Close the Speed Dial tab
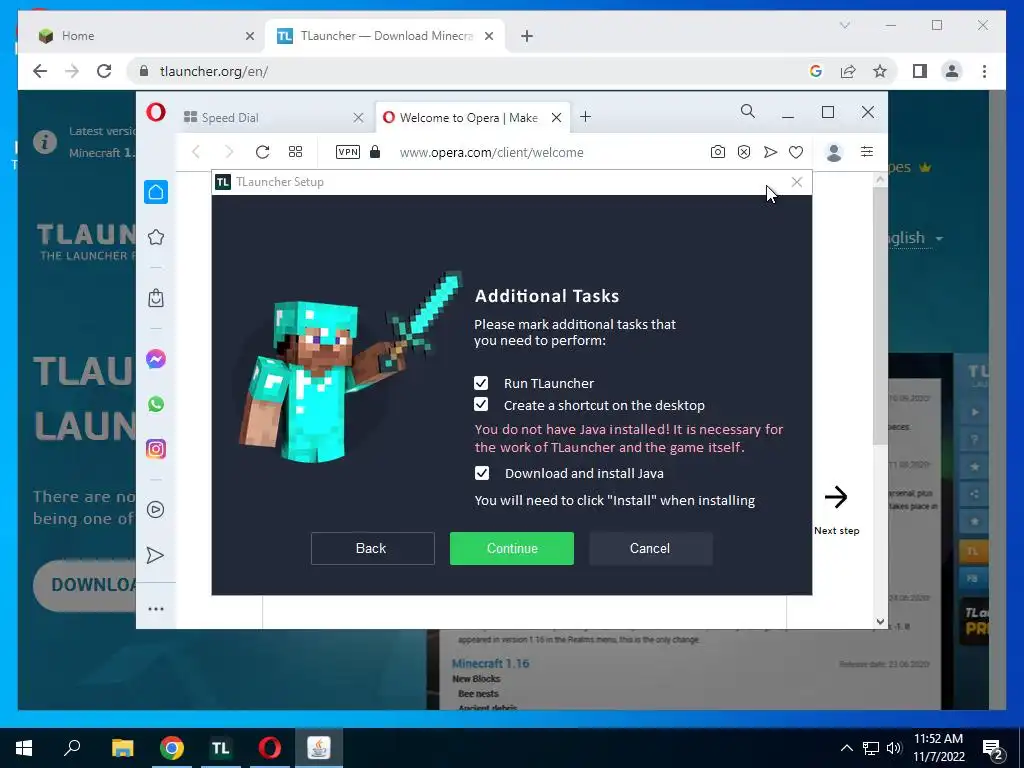Viewport: 1024px width, 768px height. 358,118
